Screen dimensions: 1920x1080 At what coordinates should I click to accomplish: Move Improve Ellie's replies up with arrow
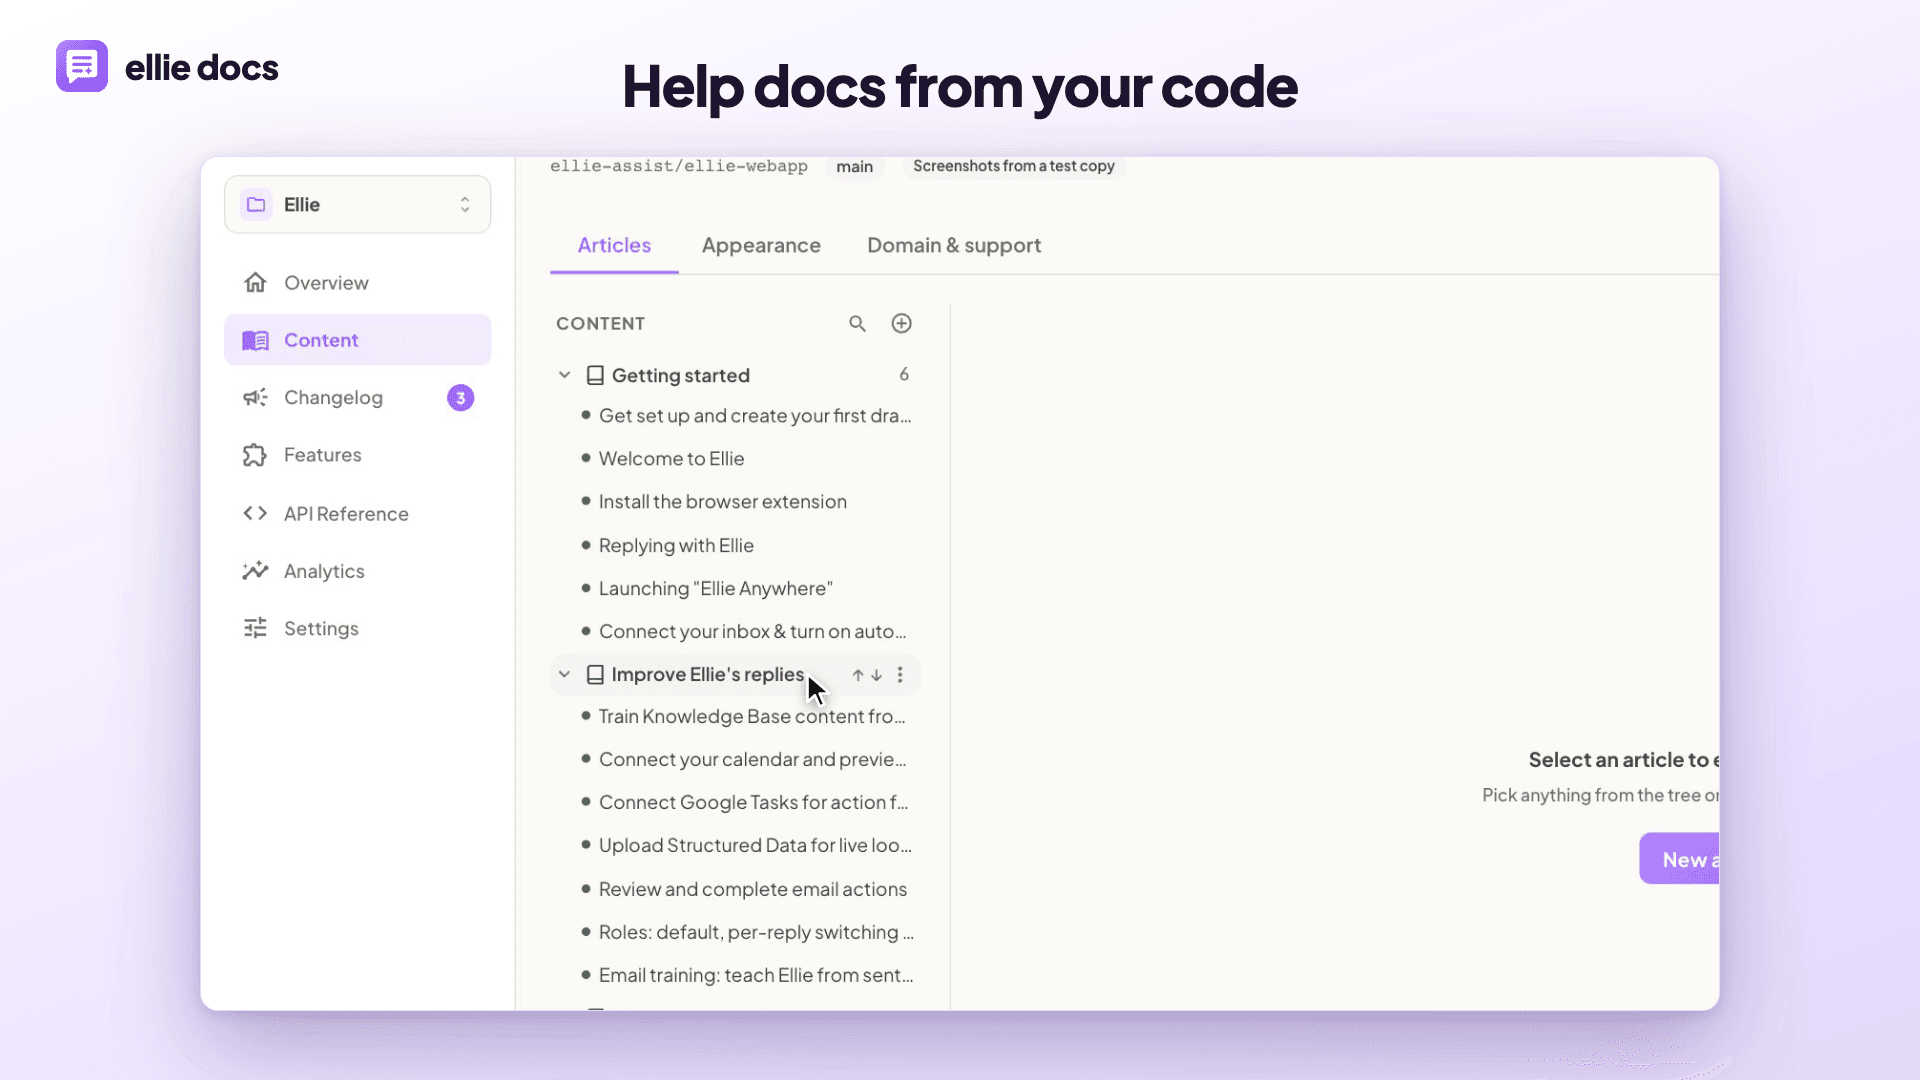tap(857, 675)
